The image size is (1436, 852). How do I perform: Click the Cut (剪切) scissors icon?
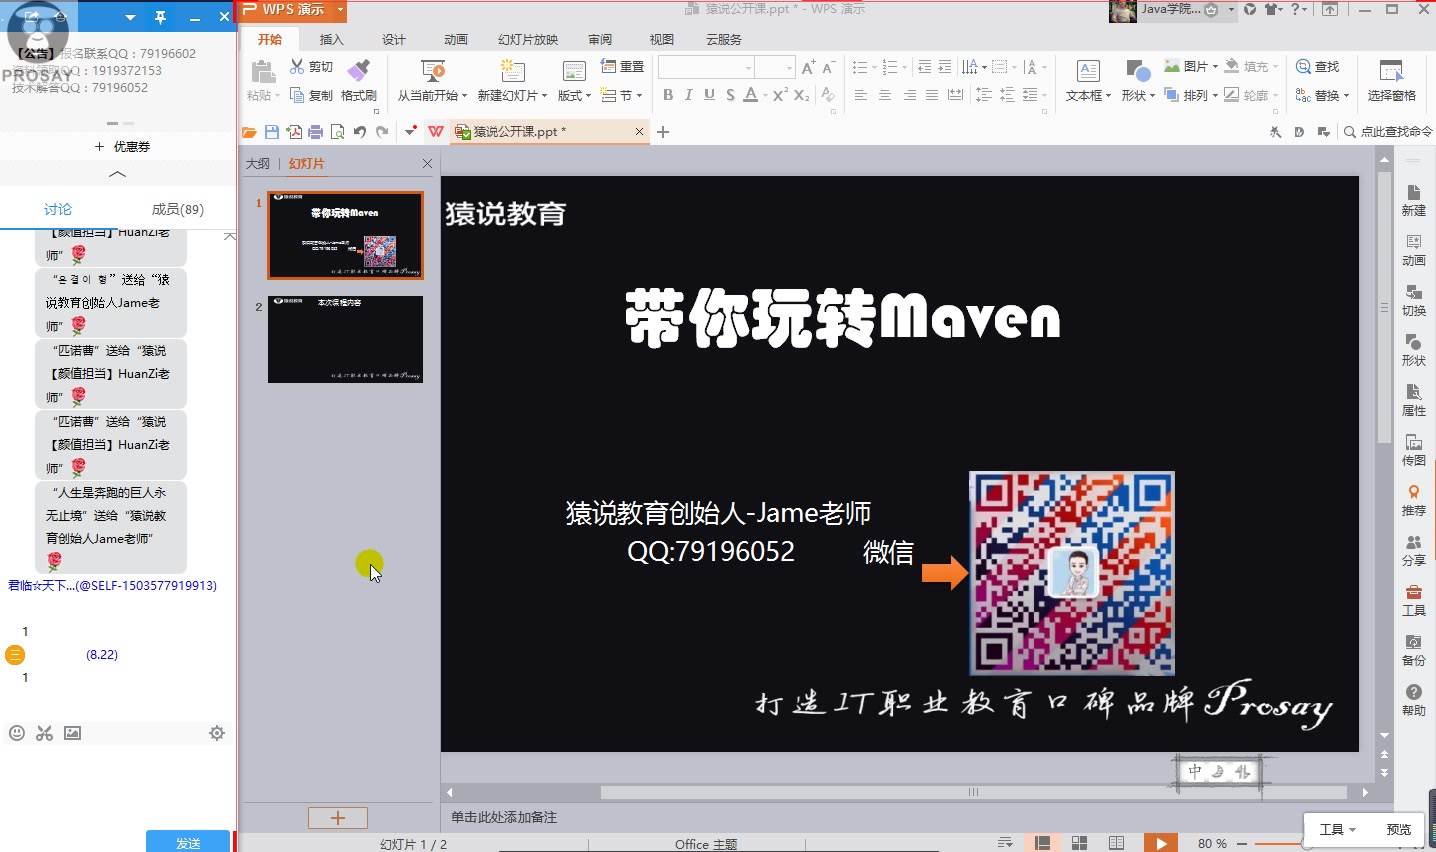[x=297, y=66]
